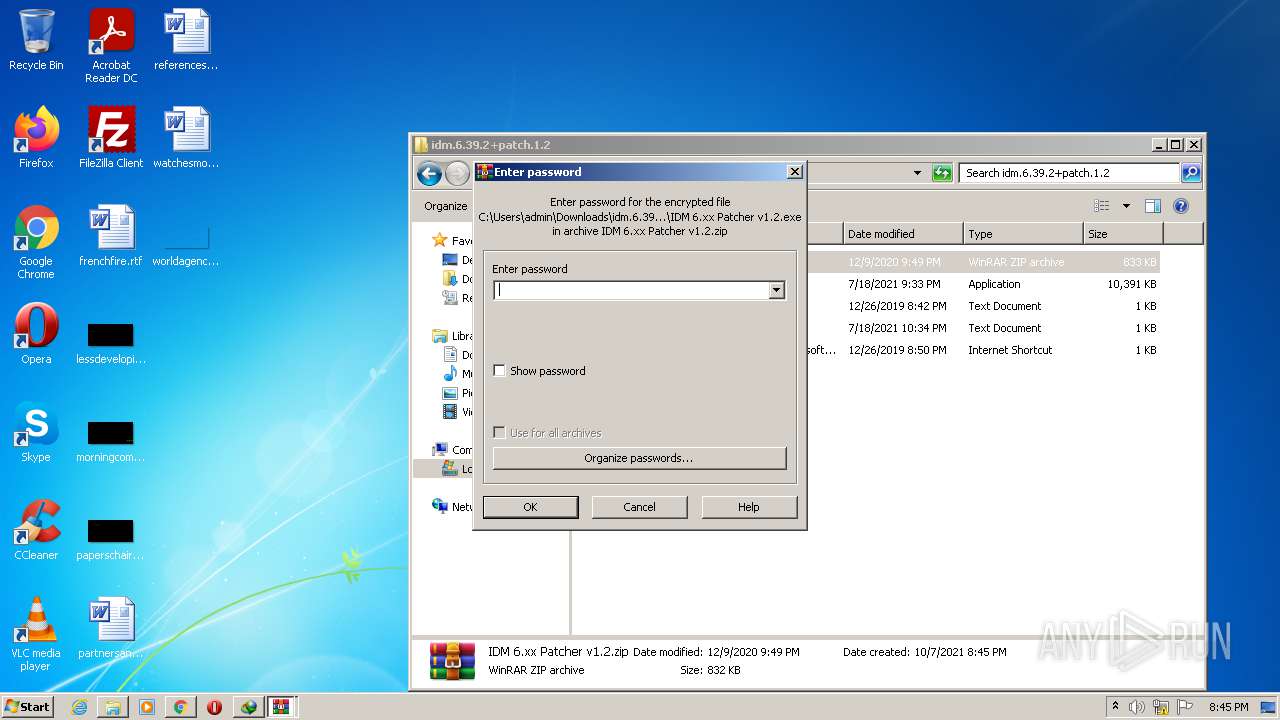Image resolution: width=1280 pixels, height=720 pixels.
Task: Cancel the Enter password dialog
Action: [639, 507]
